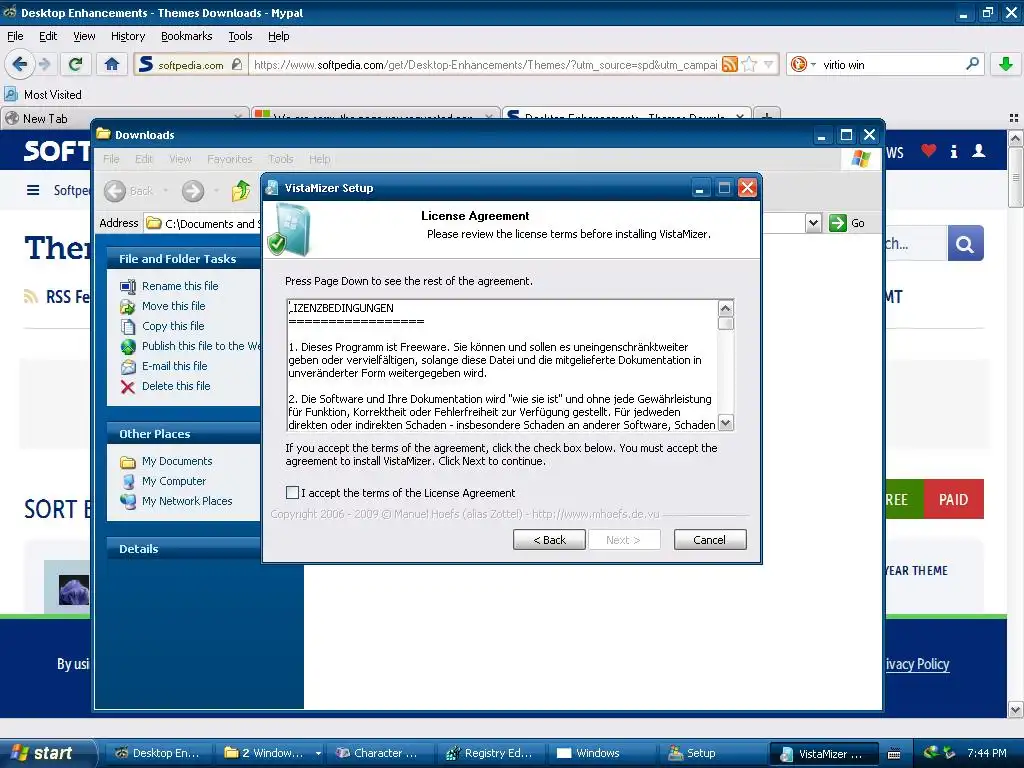Click Delete this file red X icon
This screenshot has width=1024, height=768.
pos(128,387)
